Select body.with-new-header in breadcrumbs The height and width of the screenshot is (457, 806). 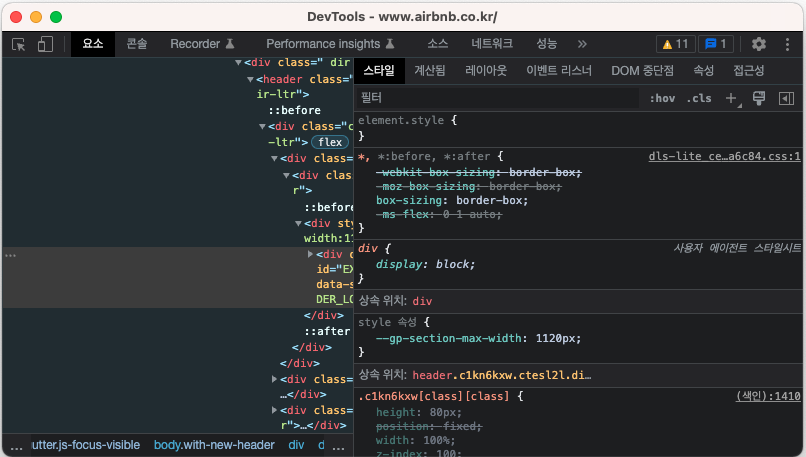click(x=214, y=445)
